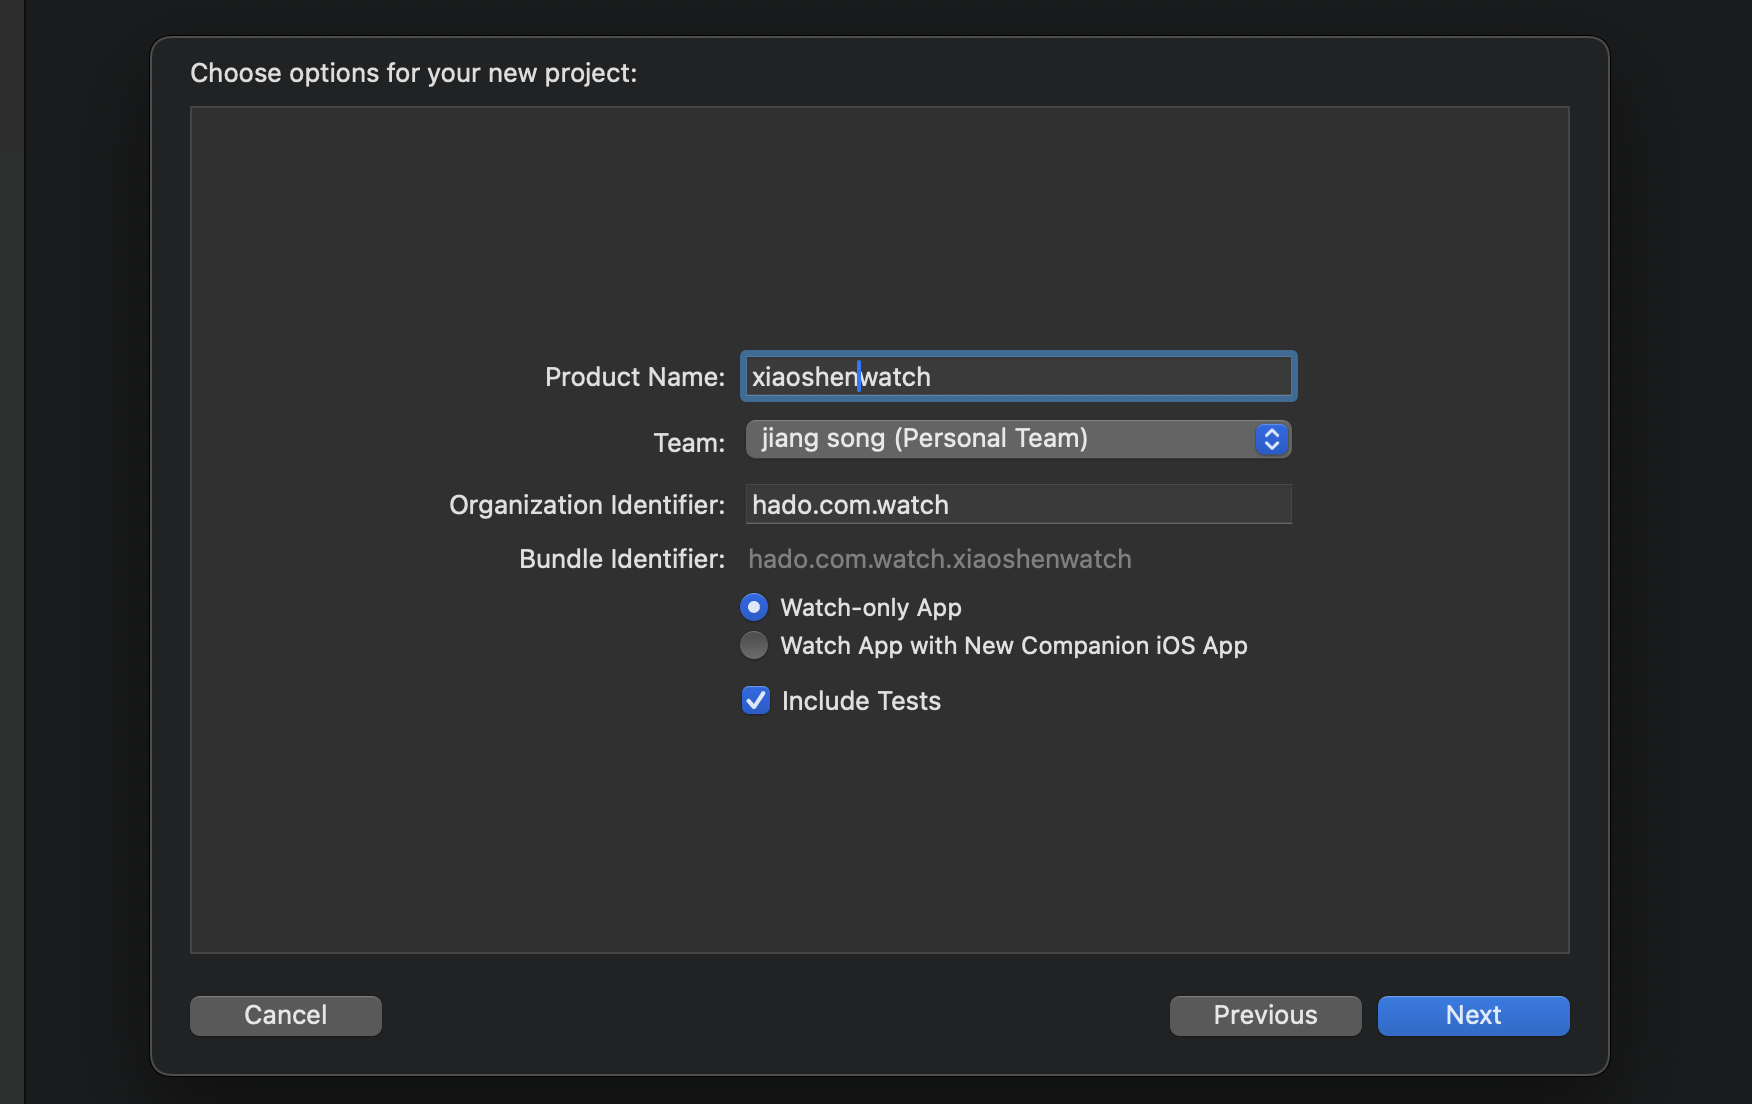Click the "Include Tests" label text
Screen dimensions: 1752x1104
coord(861,701)
